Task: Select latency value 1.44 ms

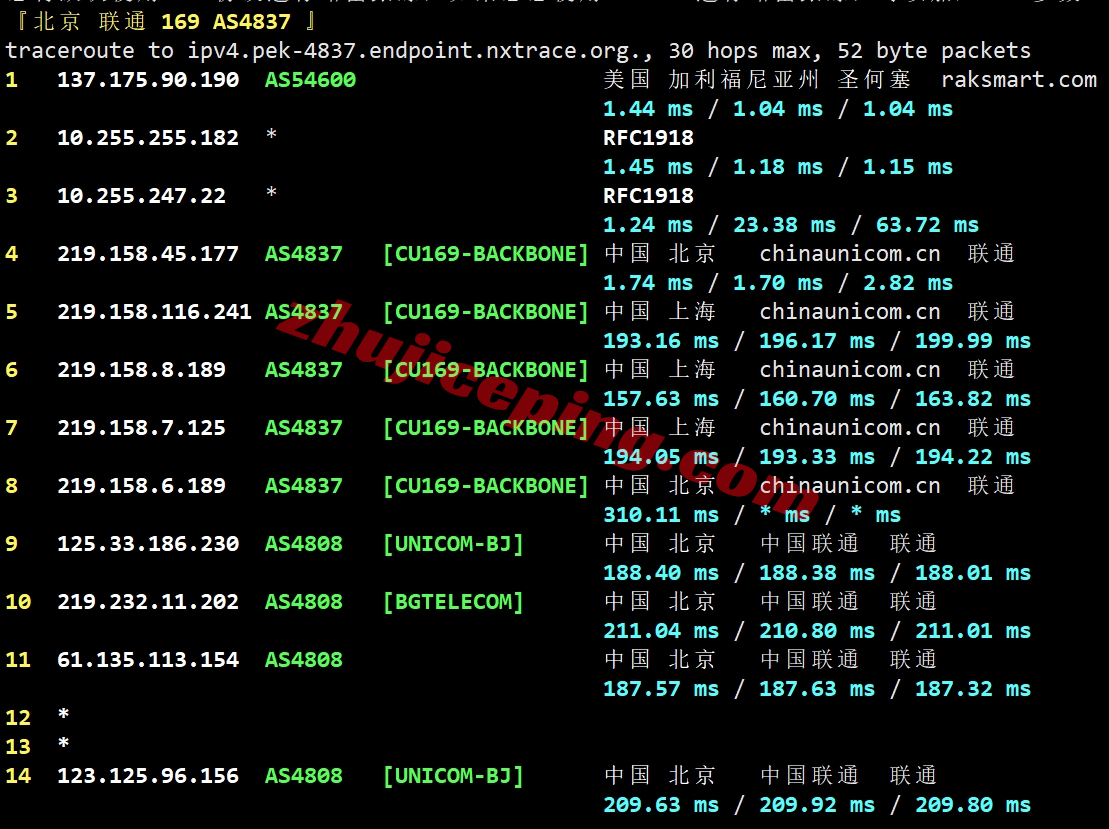Action: click(648, 108)
